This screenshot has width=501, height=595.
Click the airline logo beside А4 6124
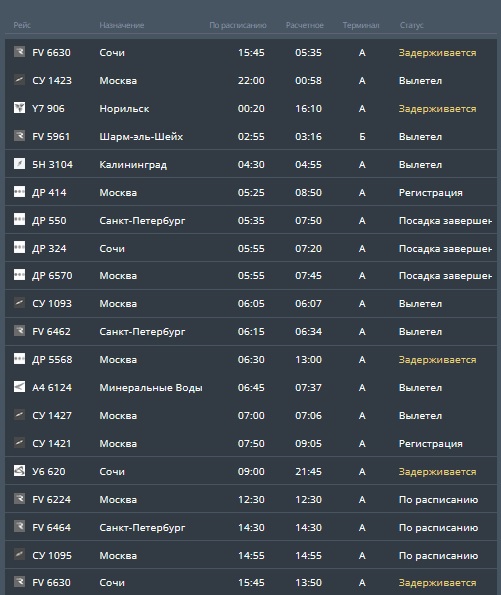[x=19, y=387]
